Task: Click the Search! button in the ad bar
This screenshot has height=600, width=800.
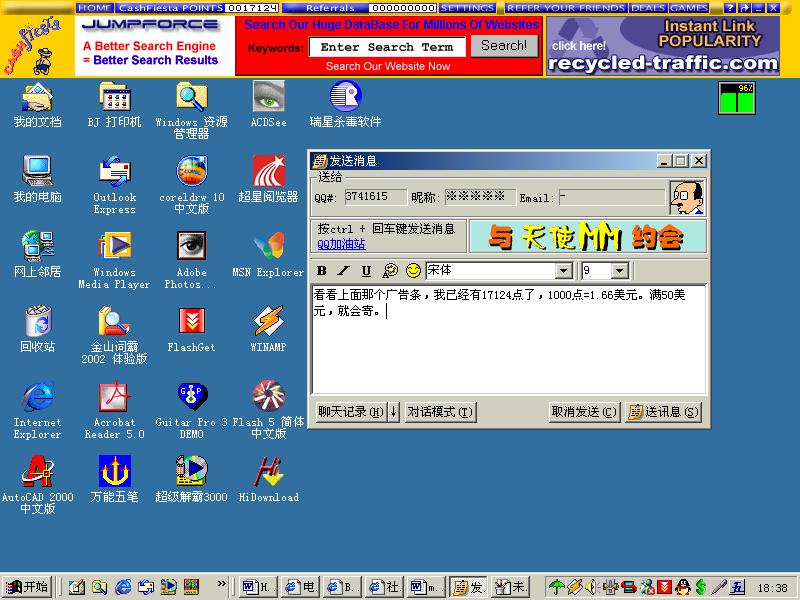Action: click(504, 46)
